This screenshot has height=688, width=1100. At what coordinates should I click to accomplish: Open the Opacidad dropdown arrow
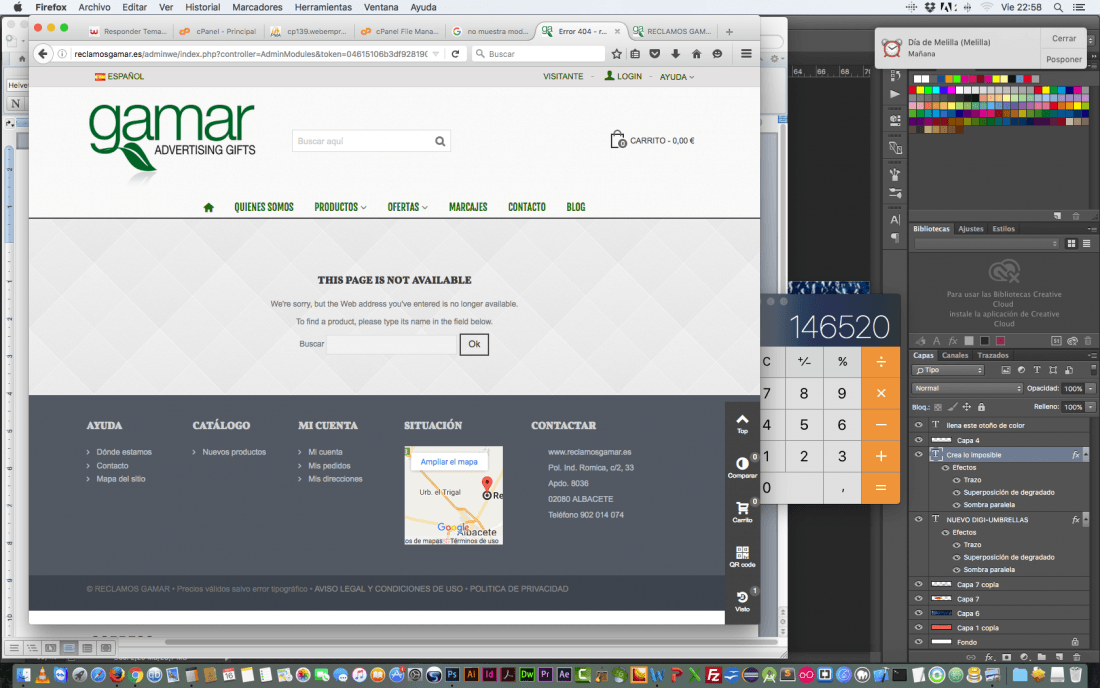1091,389
